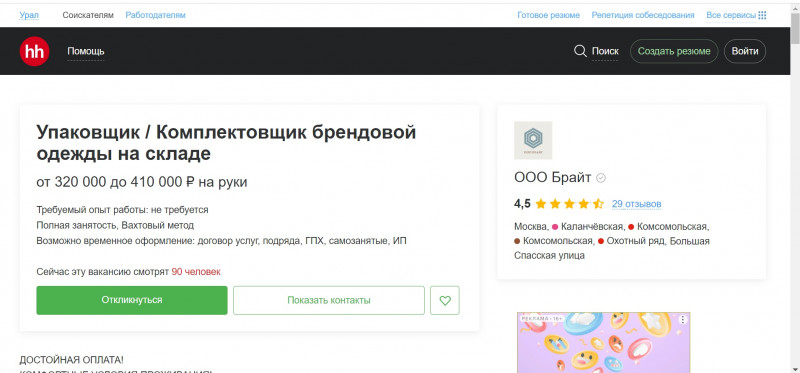The width and height of the screenshot is (800, 373).
Task: Open the ad options three-dot menu
Action: 683,319
